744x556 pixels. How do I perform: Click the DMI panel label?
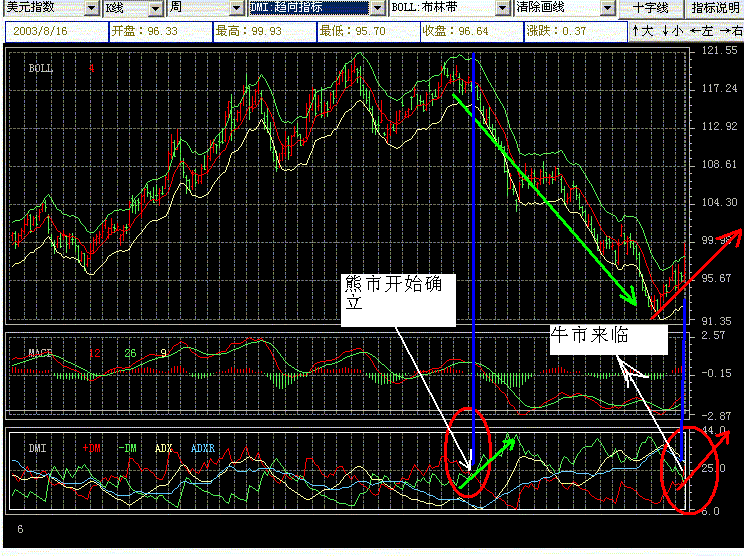tap(37, 448)
